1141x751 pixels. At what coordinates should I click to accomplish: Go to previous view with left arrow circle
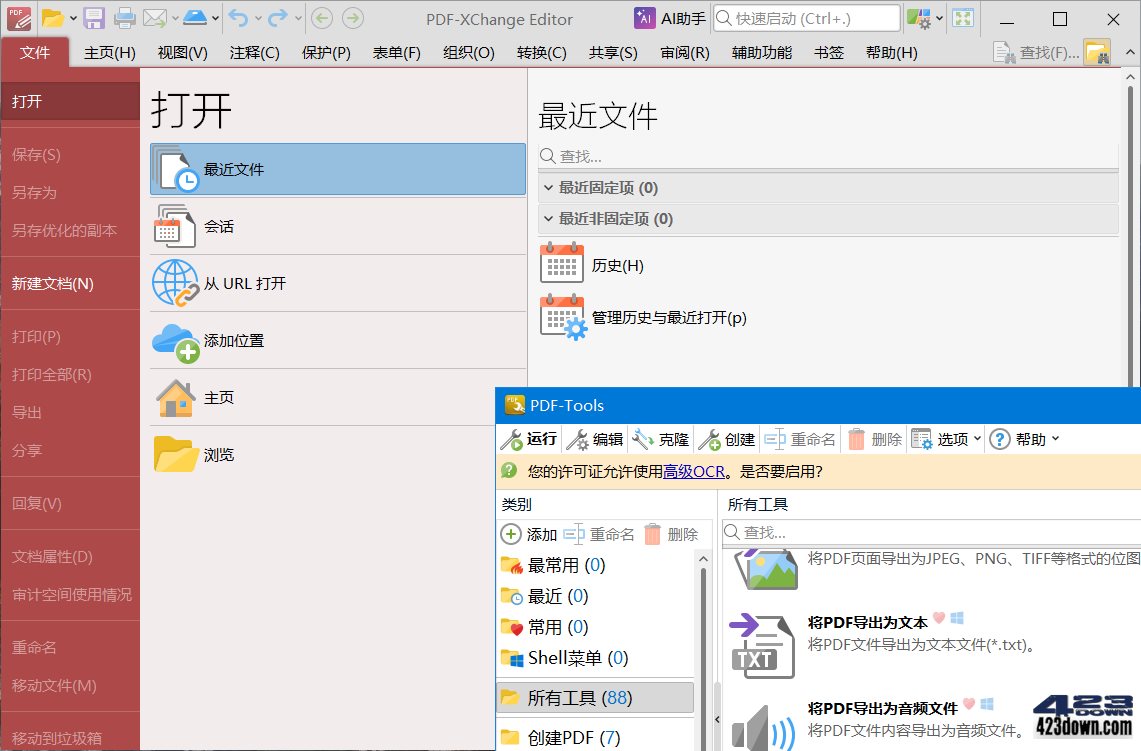(x=322, y=17)
